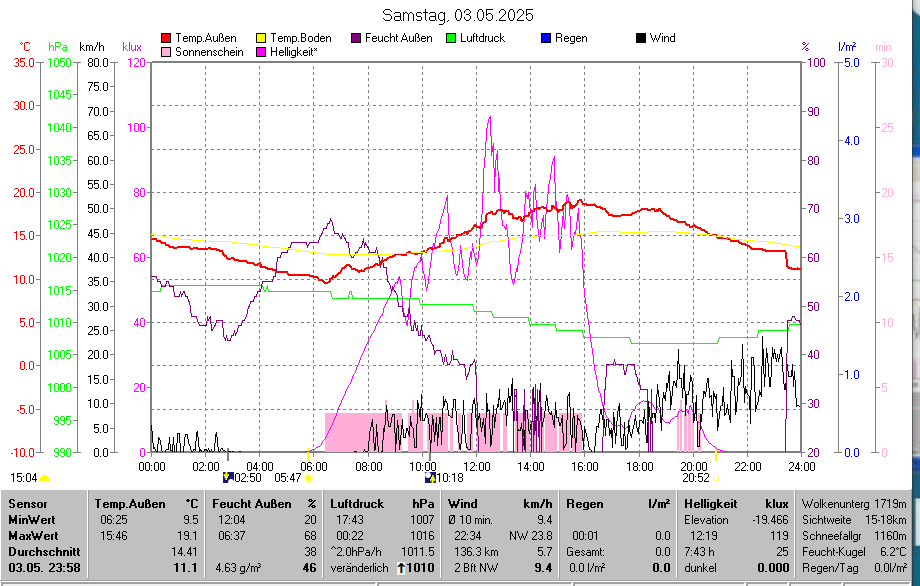This screenshot has height=586, width=920.
Task: Click the sunset icon beside 20:52
Action: click(716, 478)
